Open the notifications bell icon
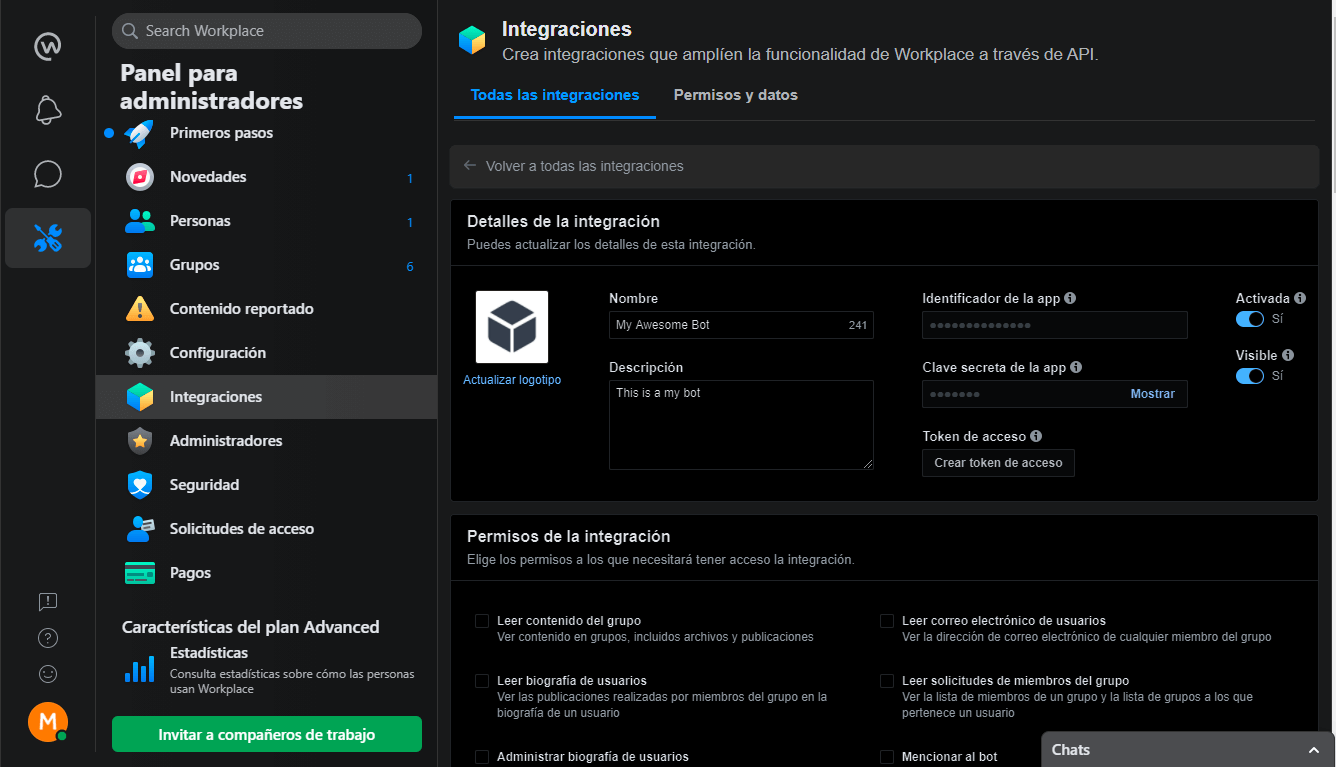 coord(48,110)
